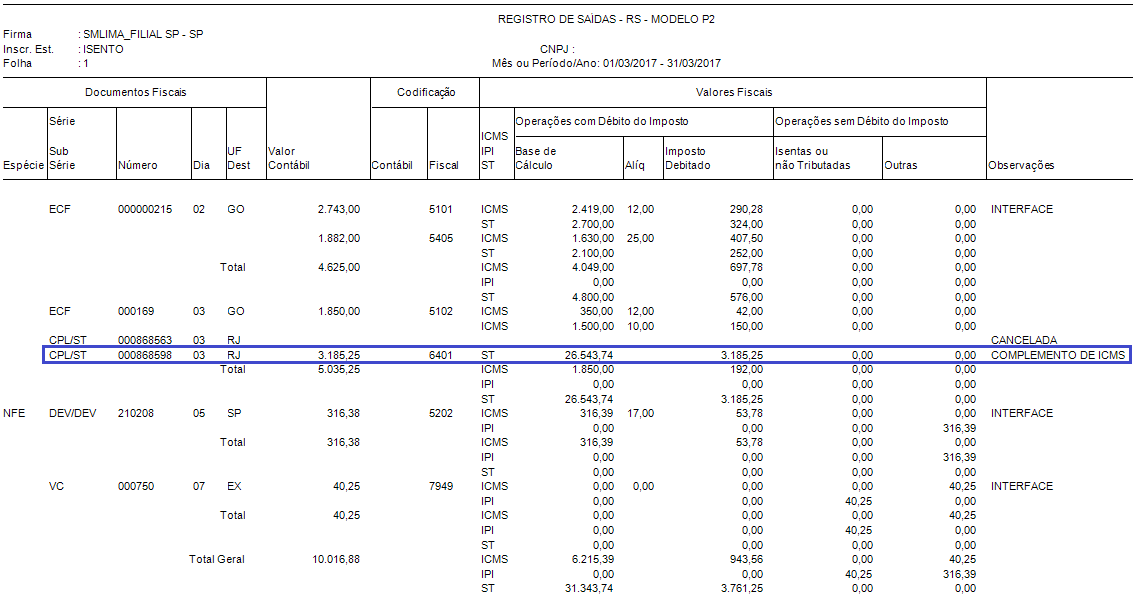This screenshot has height=598, width=1133.
Task: Click the NFE espécie cell
Action: pyautogui.click(x=14, y=413)
